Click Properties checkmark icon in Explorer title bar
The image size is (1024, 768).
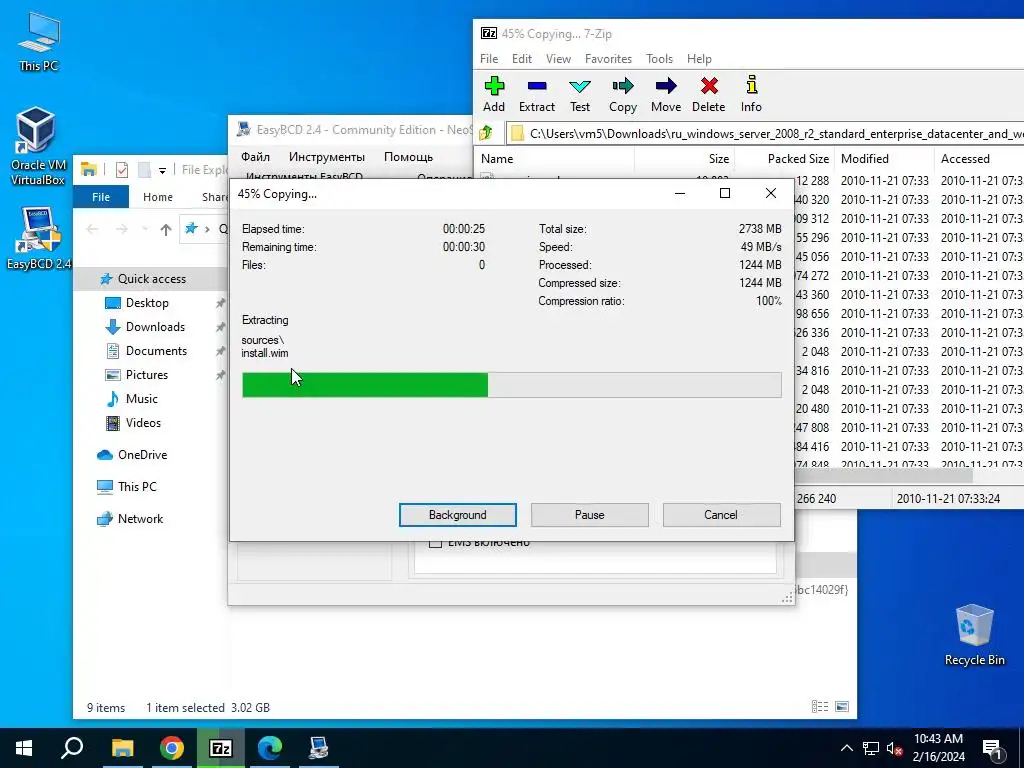pos(122,170)
